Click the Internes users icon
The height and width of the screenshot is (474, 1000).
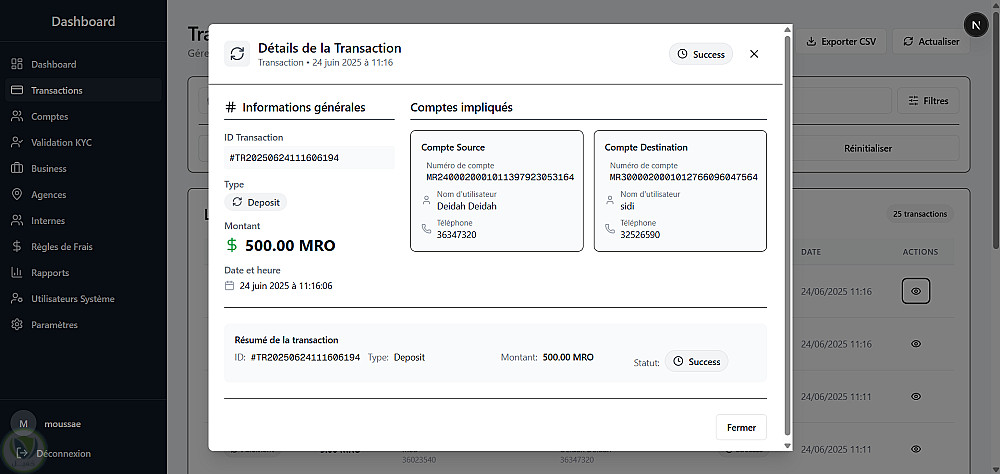coord(17,220)
